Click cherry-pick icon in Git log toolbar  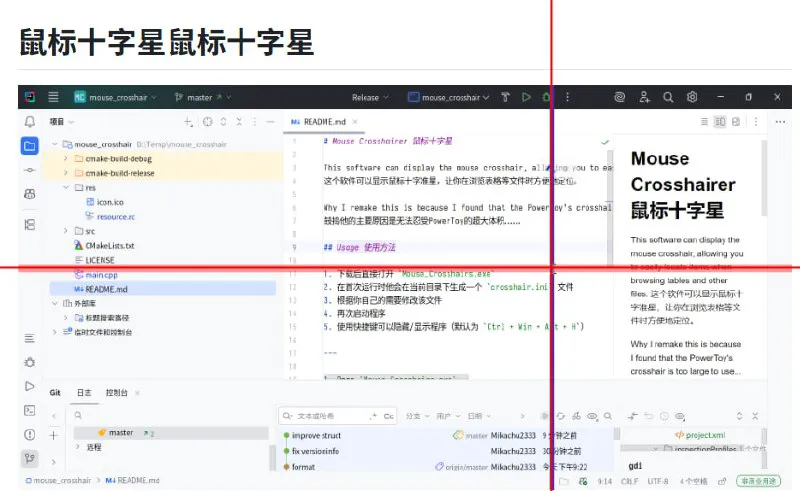(x=576, y=416)
